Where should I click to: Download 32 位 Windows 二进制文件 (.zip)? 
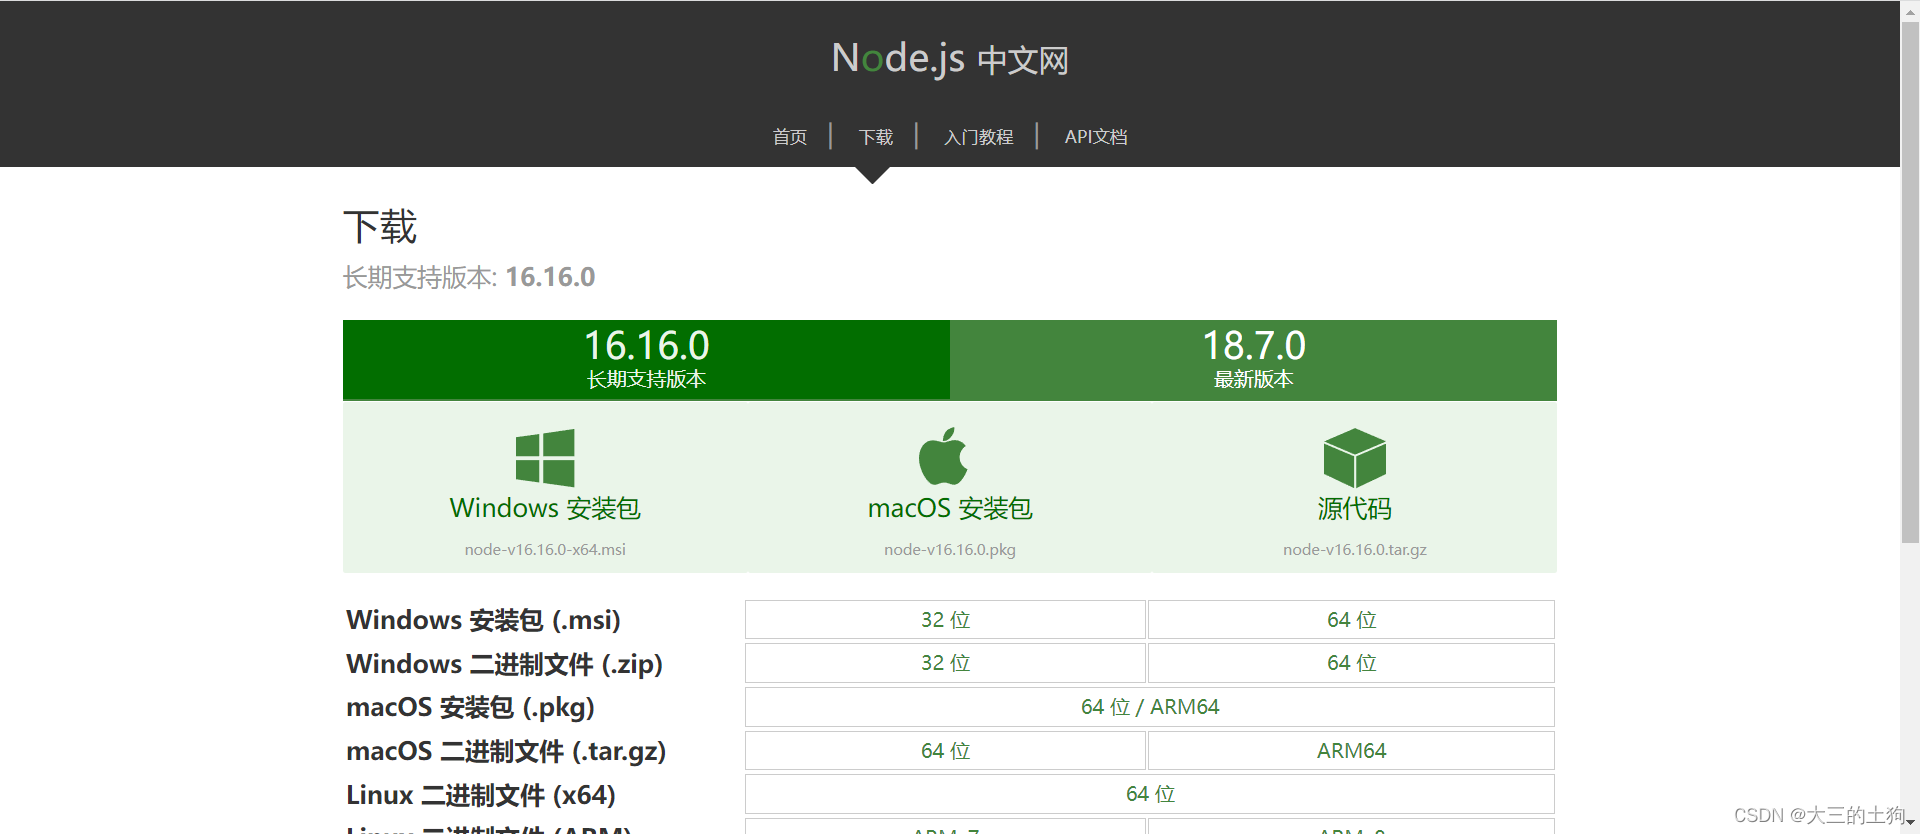pos(945,663)
